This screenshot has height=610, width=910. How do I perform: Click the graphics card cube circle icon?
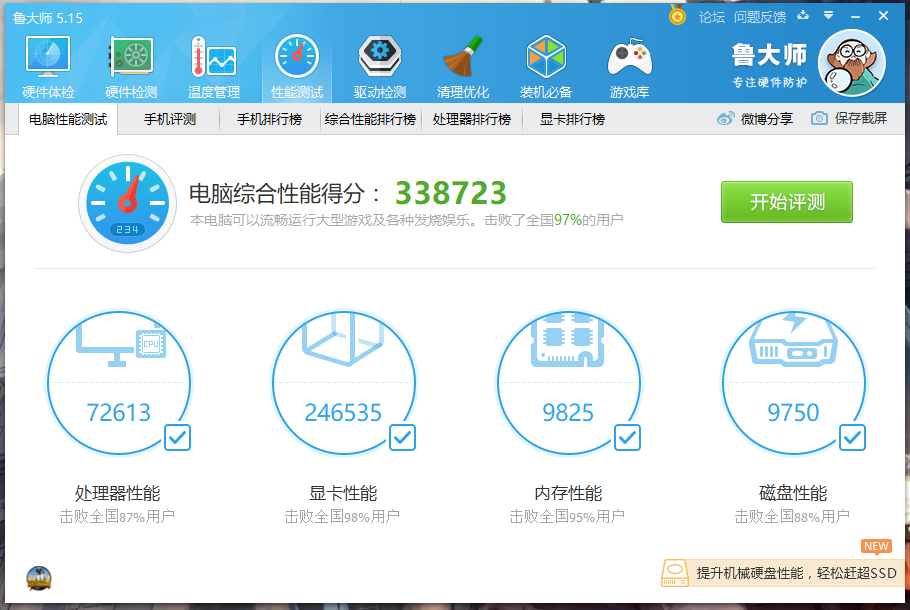[344, 340]
